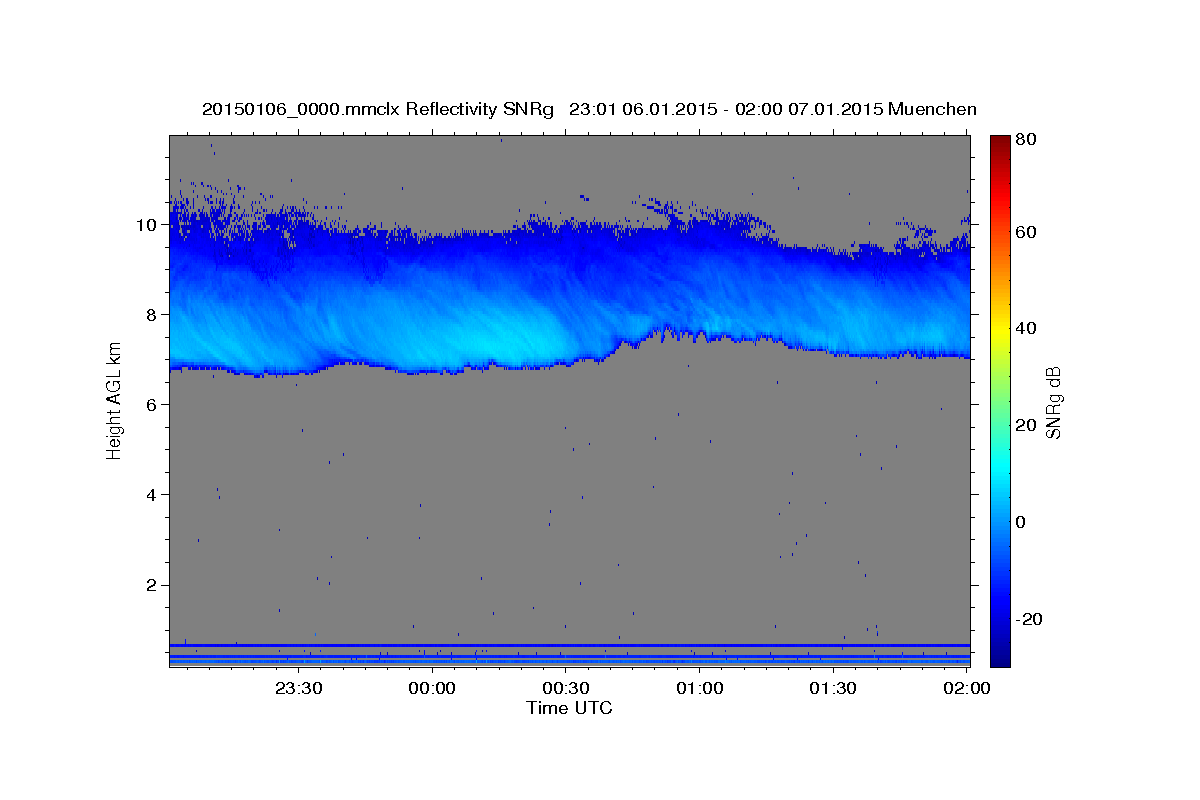The height and width of the screenshot is (800, 1200).
Task: Click the plot title text
Action: point(589,109)
